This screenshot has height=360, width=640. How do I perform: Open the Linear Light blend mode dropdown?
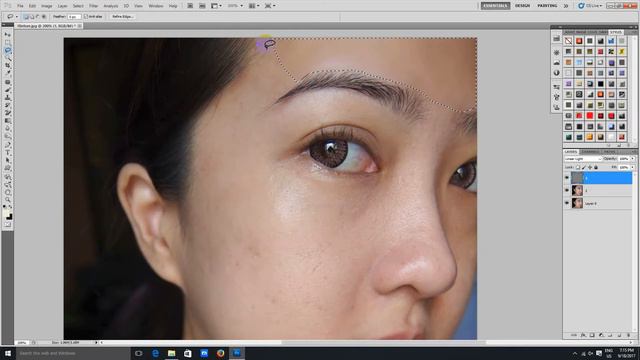point(583,158)
